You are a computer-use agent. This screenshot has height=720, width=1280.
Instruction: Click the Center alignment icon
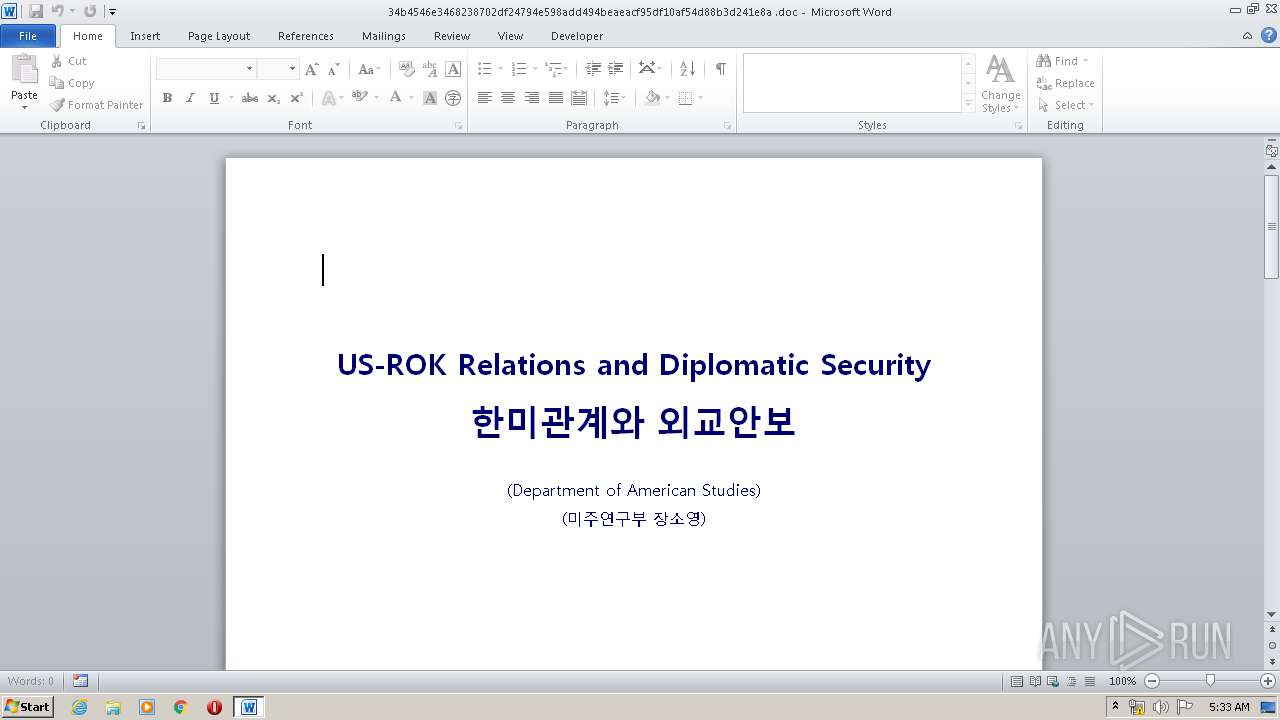click(508, 98)
